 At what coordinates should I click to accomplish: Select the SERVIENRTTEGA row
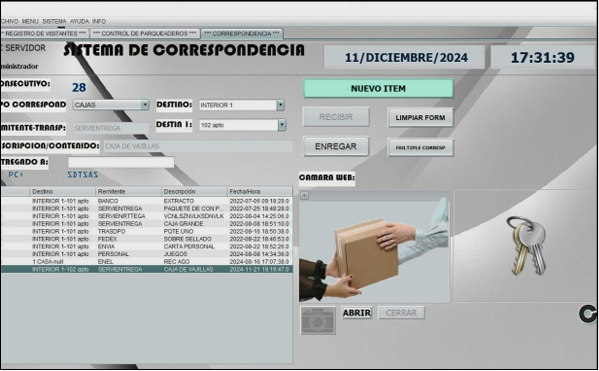pyautogui.click(x=146, y=216)
